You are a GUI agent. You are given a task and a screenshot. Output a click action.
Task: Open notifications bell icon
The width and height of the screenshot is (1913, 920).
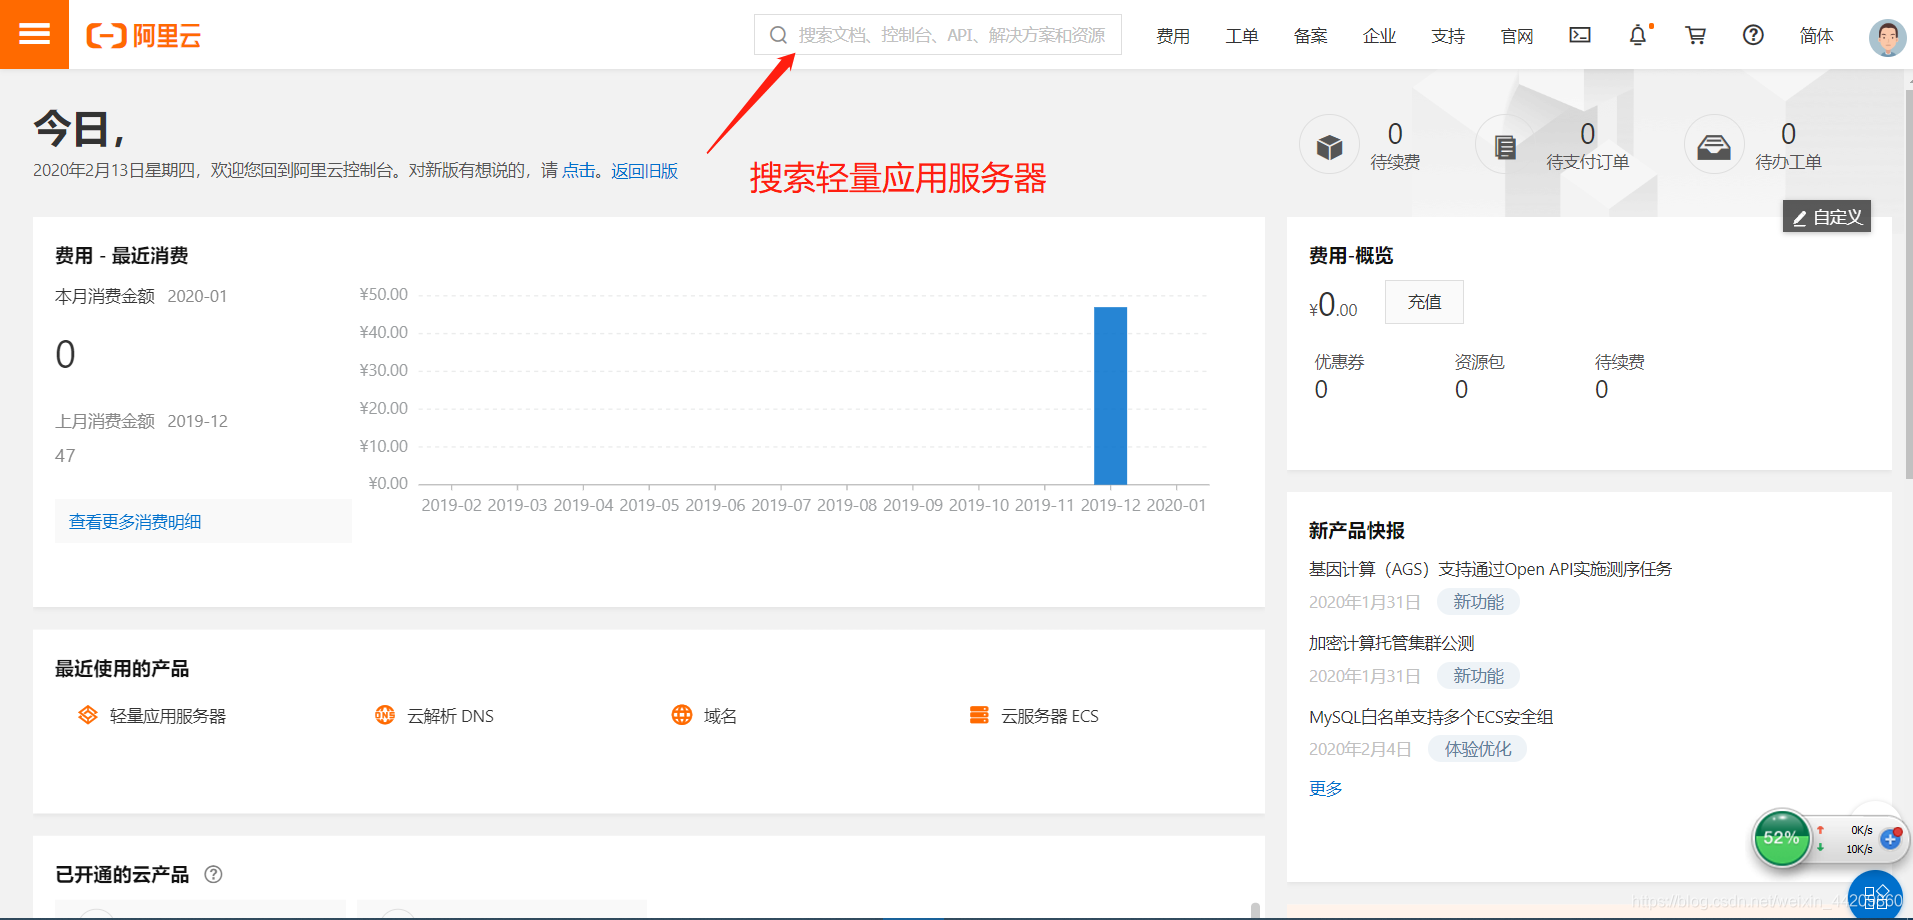pyautogui.click(x=1638, y=35)
